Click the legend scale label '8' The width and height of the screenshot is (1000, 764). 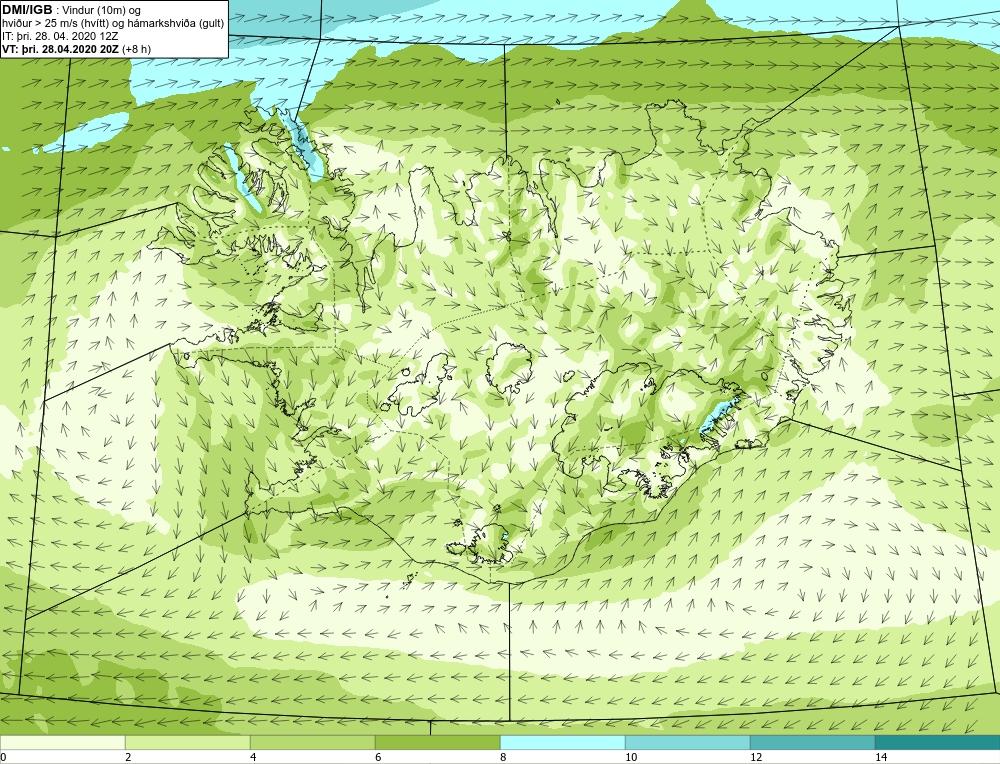[x=503, y=757]
